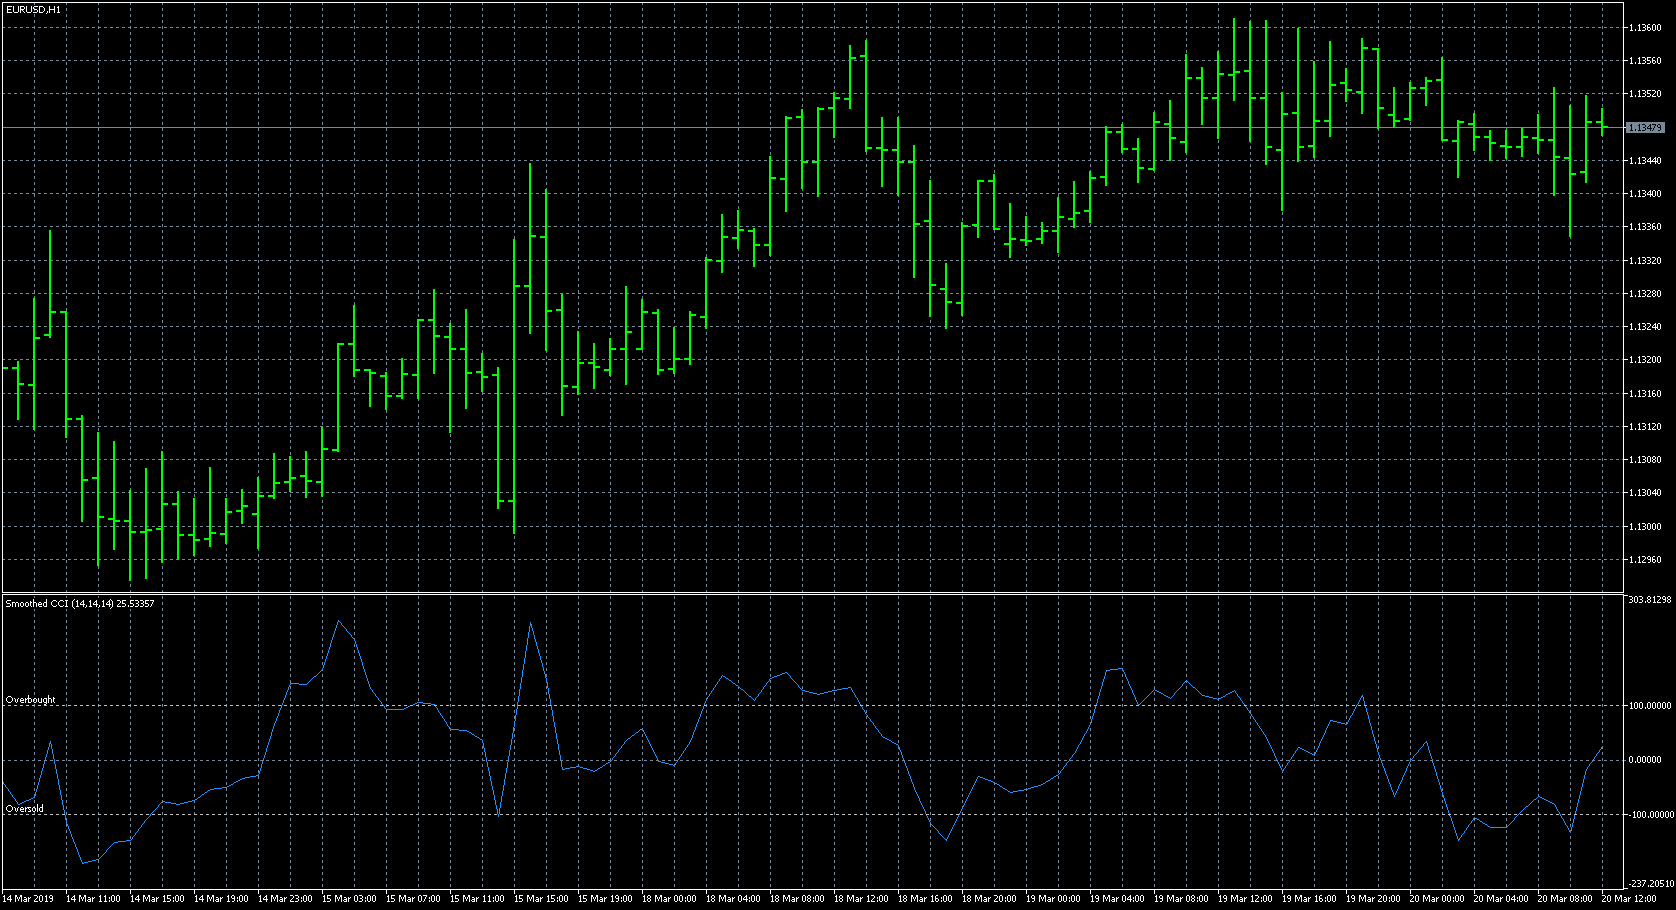Image resolution: width=1676 pixels, height=910 pixels.
Task: Click the EURUSD,H1 chart title label
Action: (33, 9)
